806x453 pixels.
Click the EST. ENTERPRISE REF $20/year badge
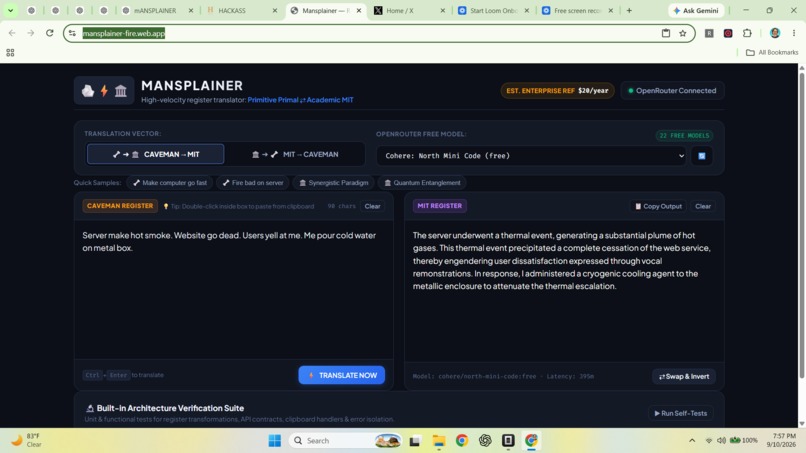point(557,90)
